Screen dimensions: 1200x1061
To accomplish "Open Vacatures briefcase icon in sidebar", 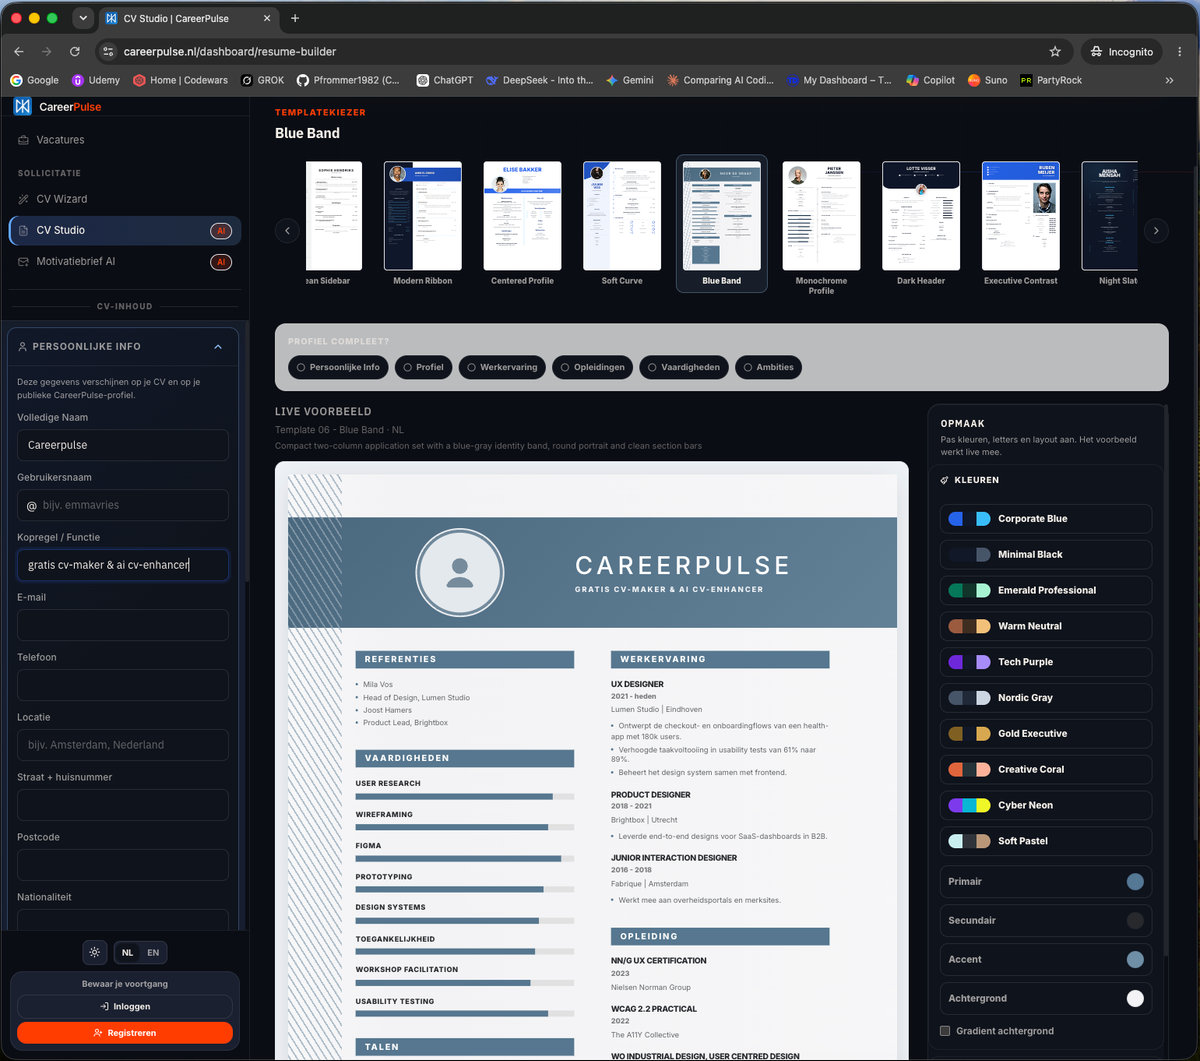I will (x=23, y=140).
